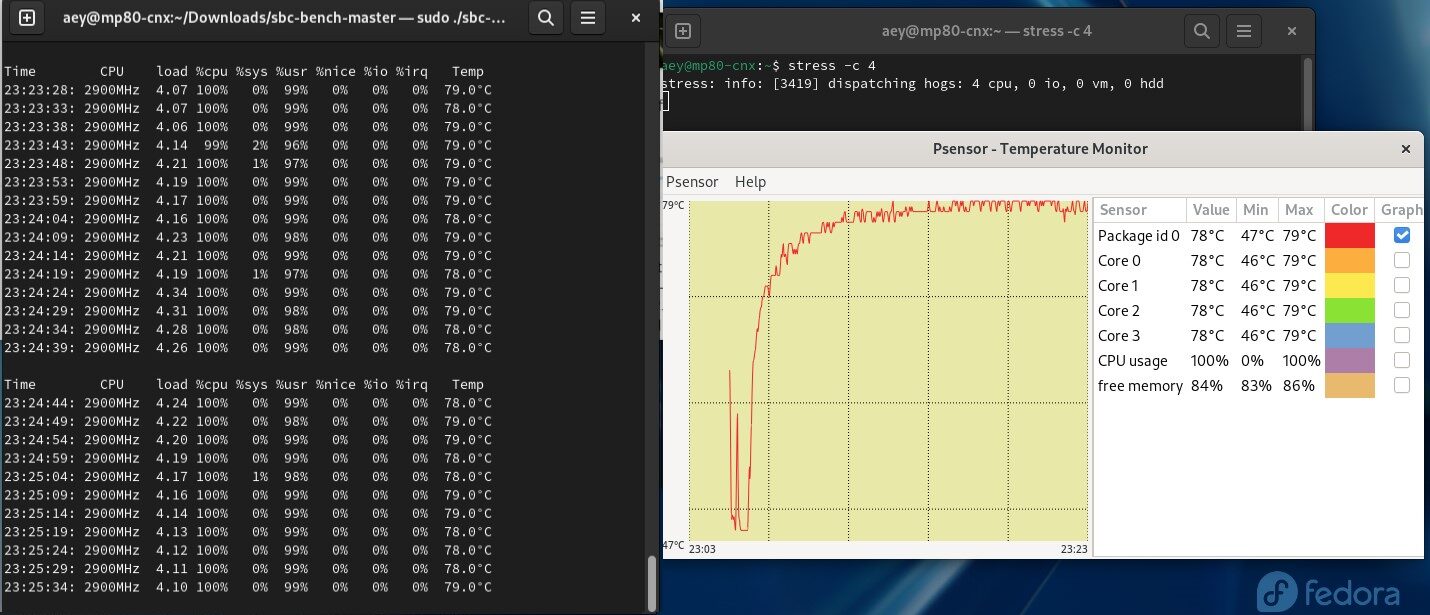Click free memory value 84%

pos(1207,385)
